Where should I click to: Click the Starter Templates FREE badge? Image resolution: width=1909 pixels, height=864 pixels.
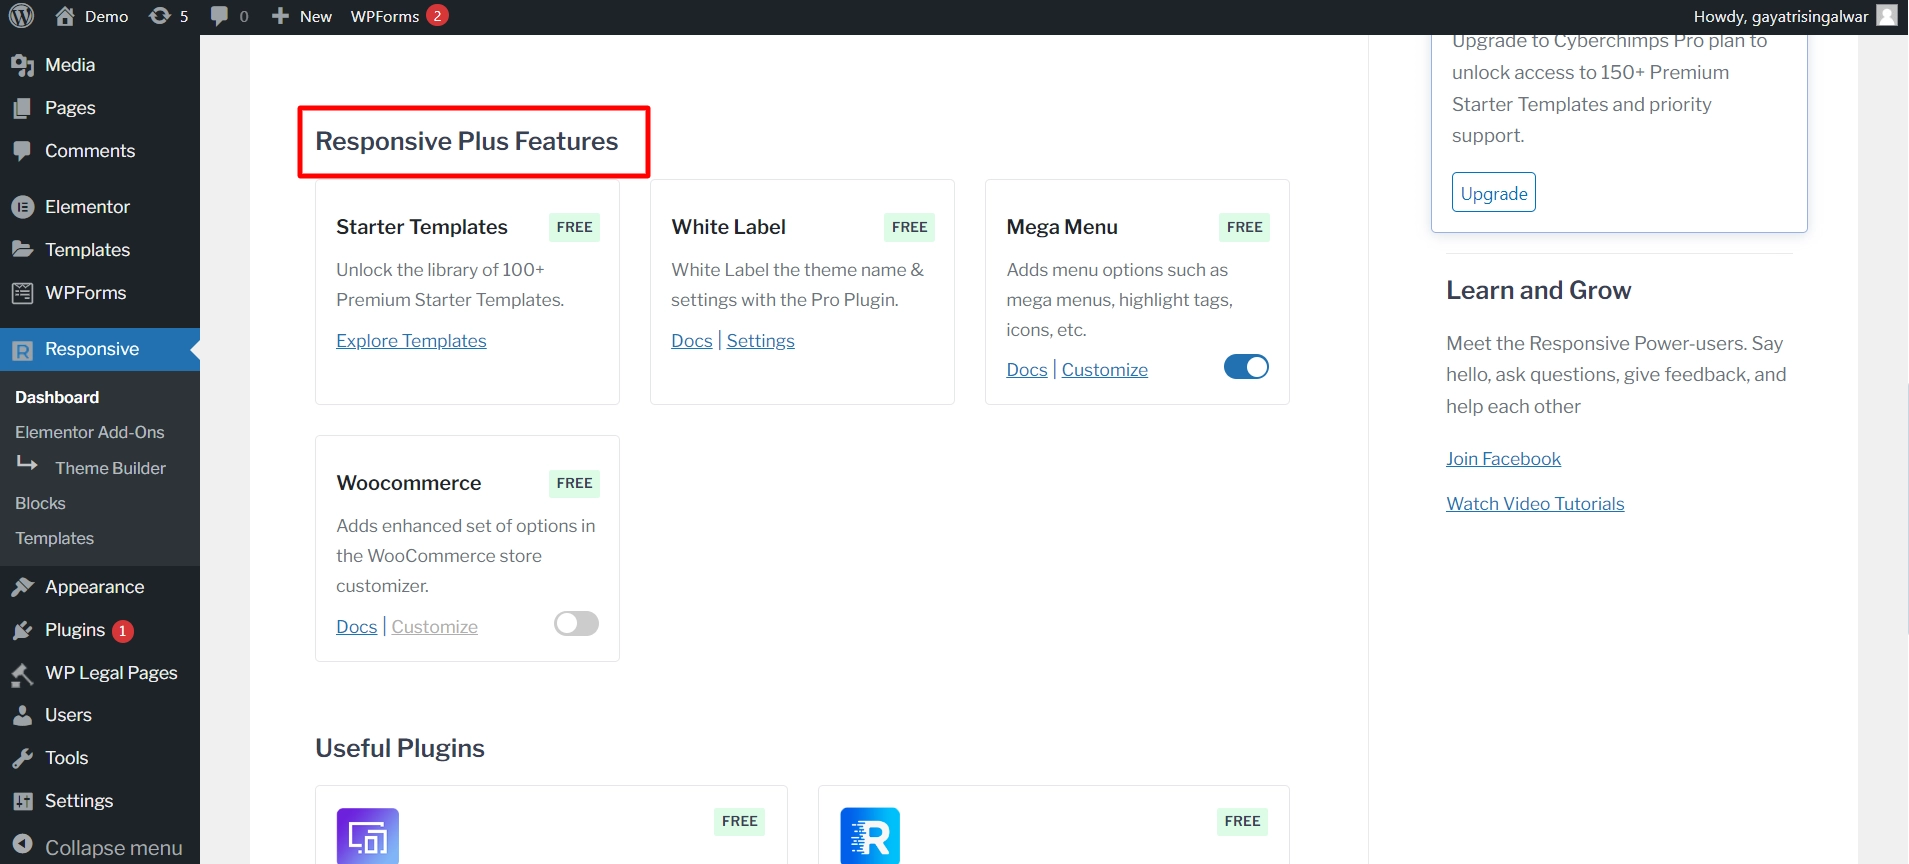tap(574, 227)
